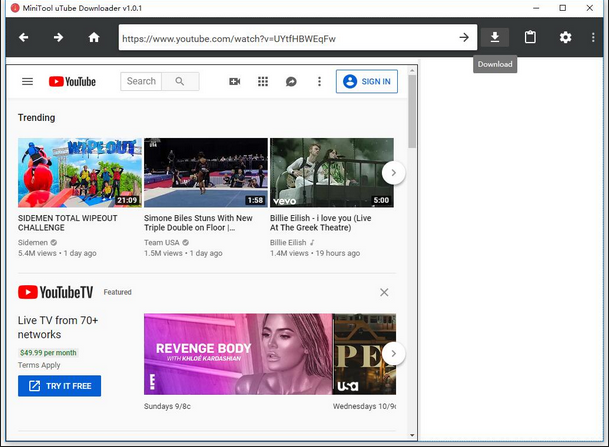Click the Simone Biles Stuns title link
The width and height of the screenshot is (609, 447).
point(198,223)
